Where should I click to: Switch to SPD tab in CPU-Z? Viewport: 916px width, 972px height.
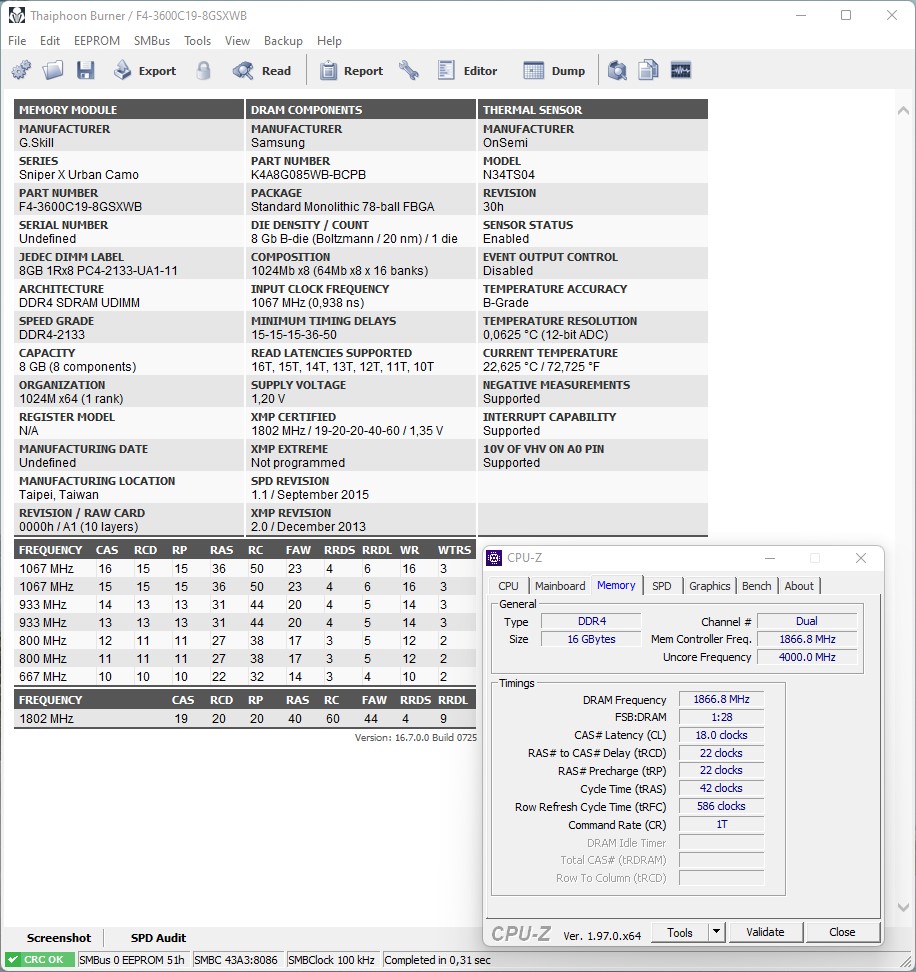pyautogui.click(x=661, y=586)
